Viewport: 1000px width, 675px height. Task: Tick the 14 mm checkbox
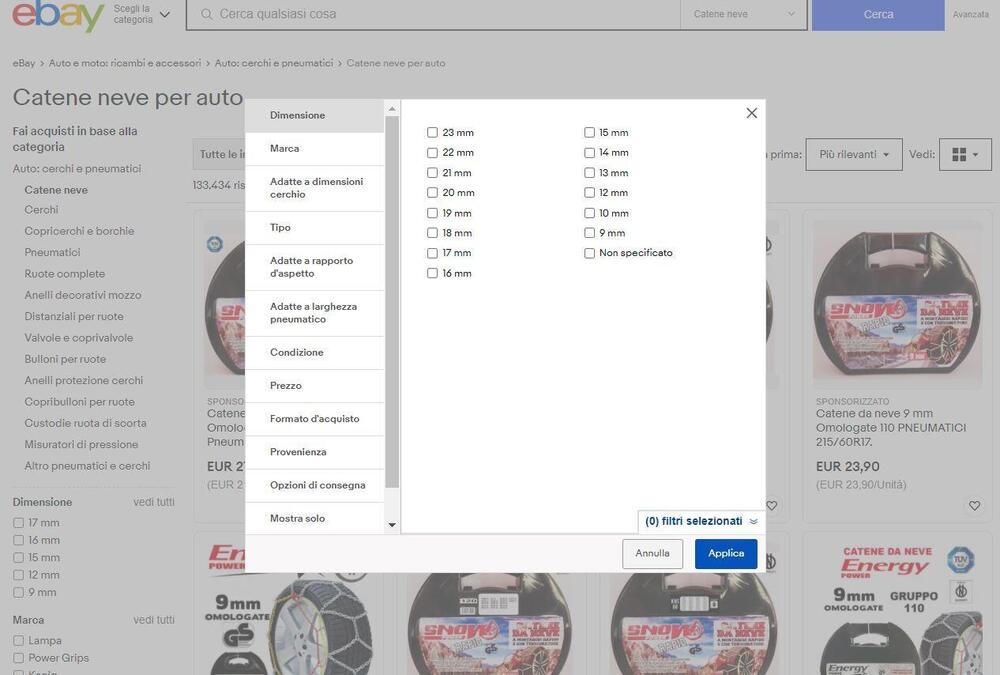click(589, 152)
